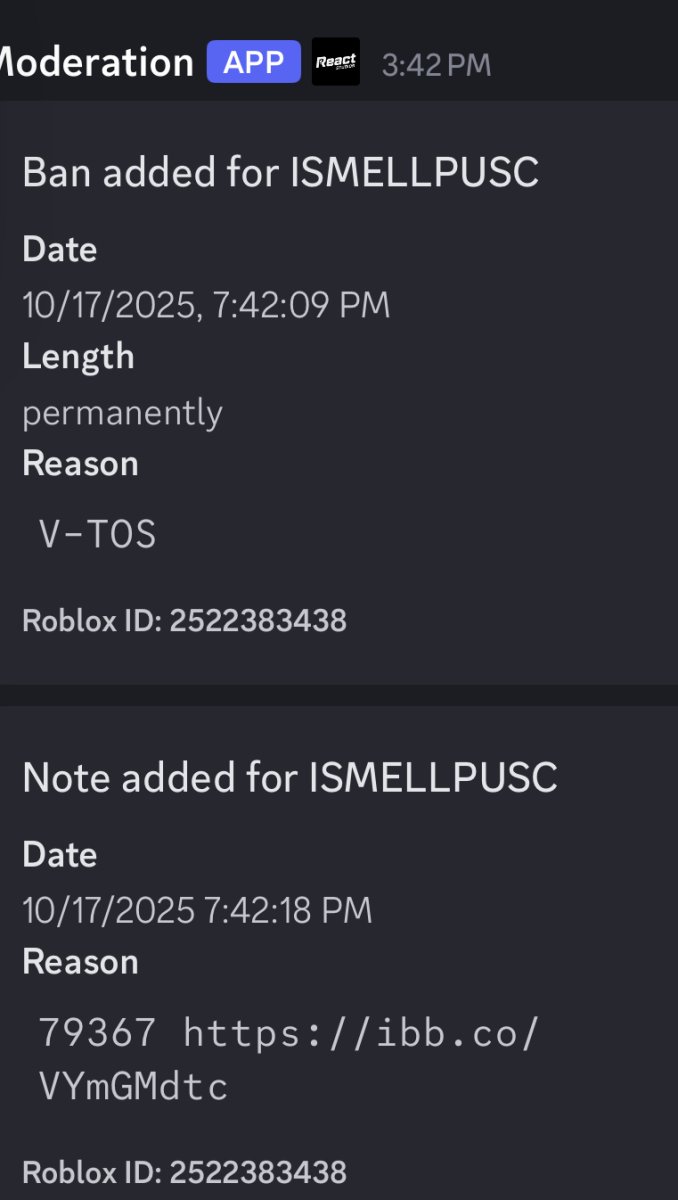Select the 'permanently' length value

coord(122,411)
